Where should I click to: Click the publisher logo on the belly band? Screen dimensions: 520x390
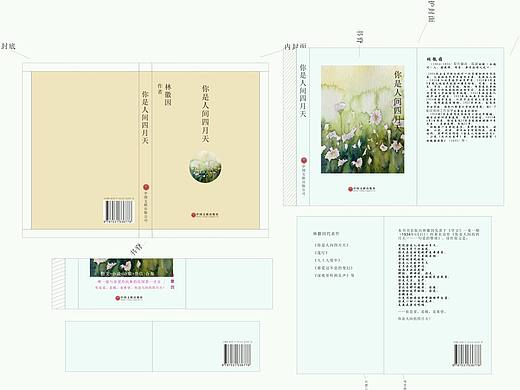[x=129, y=298]
